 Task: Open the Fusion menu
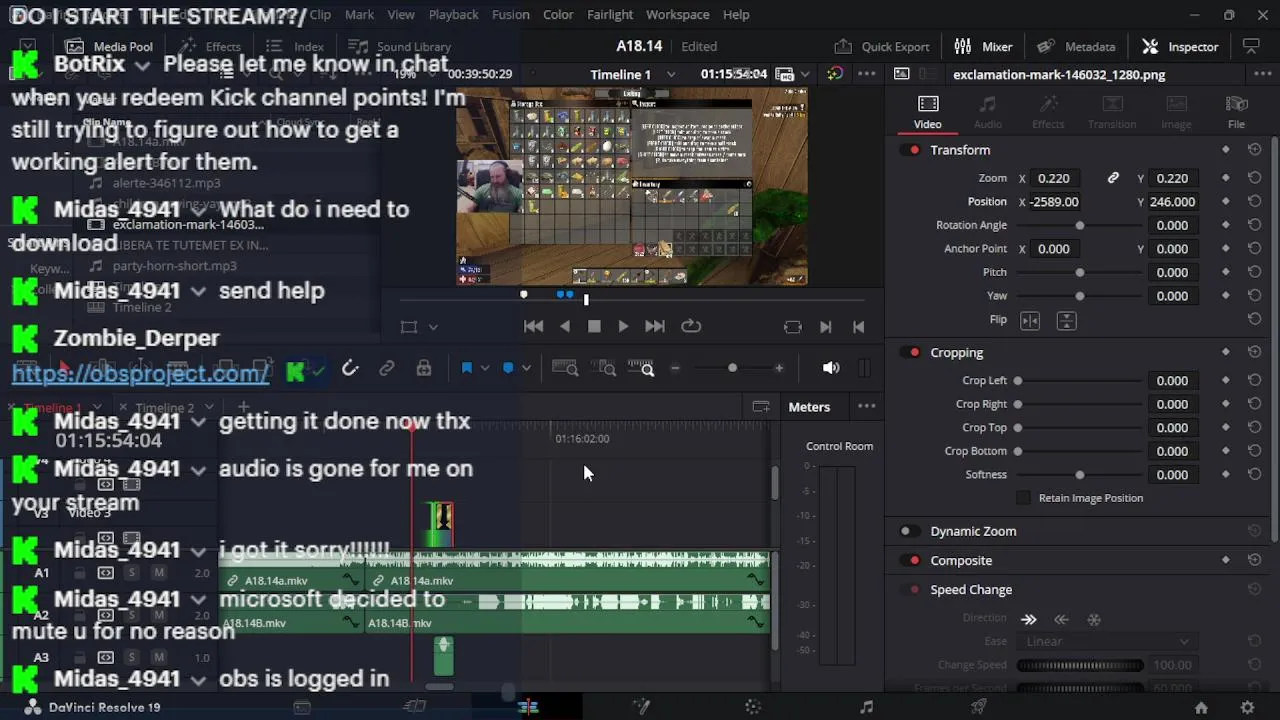click(x=511, y=15)
